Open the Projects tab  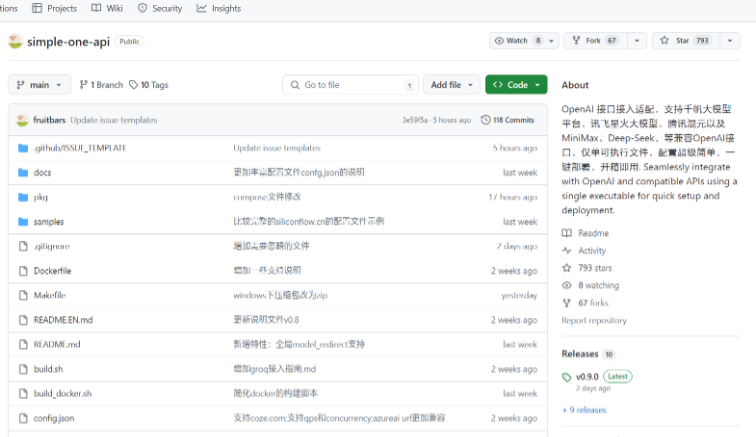[54, 8]
